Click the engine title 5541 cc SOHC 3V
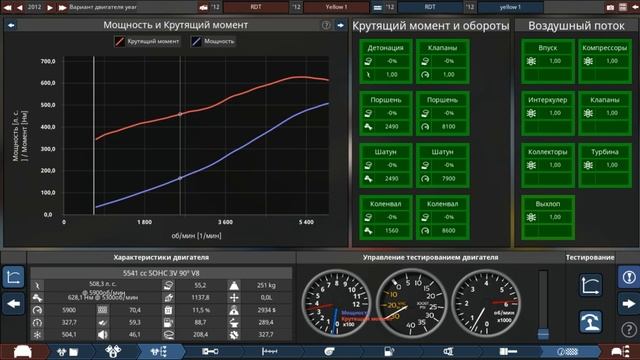Screen dimensions: 640x360 [x=161, y=273]
